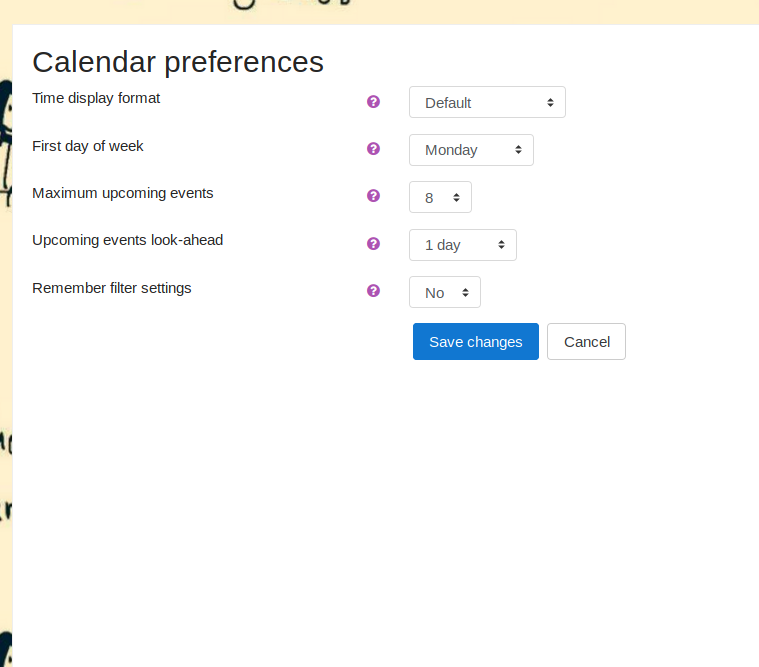This screenshot has height=667, width=759.
Task: Open help for First day of week
Action: tap(373, 149)
